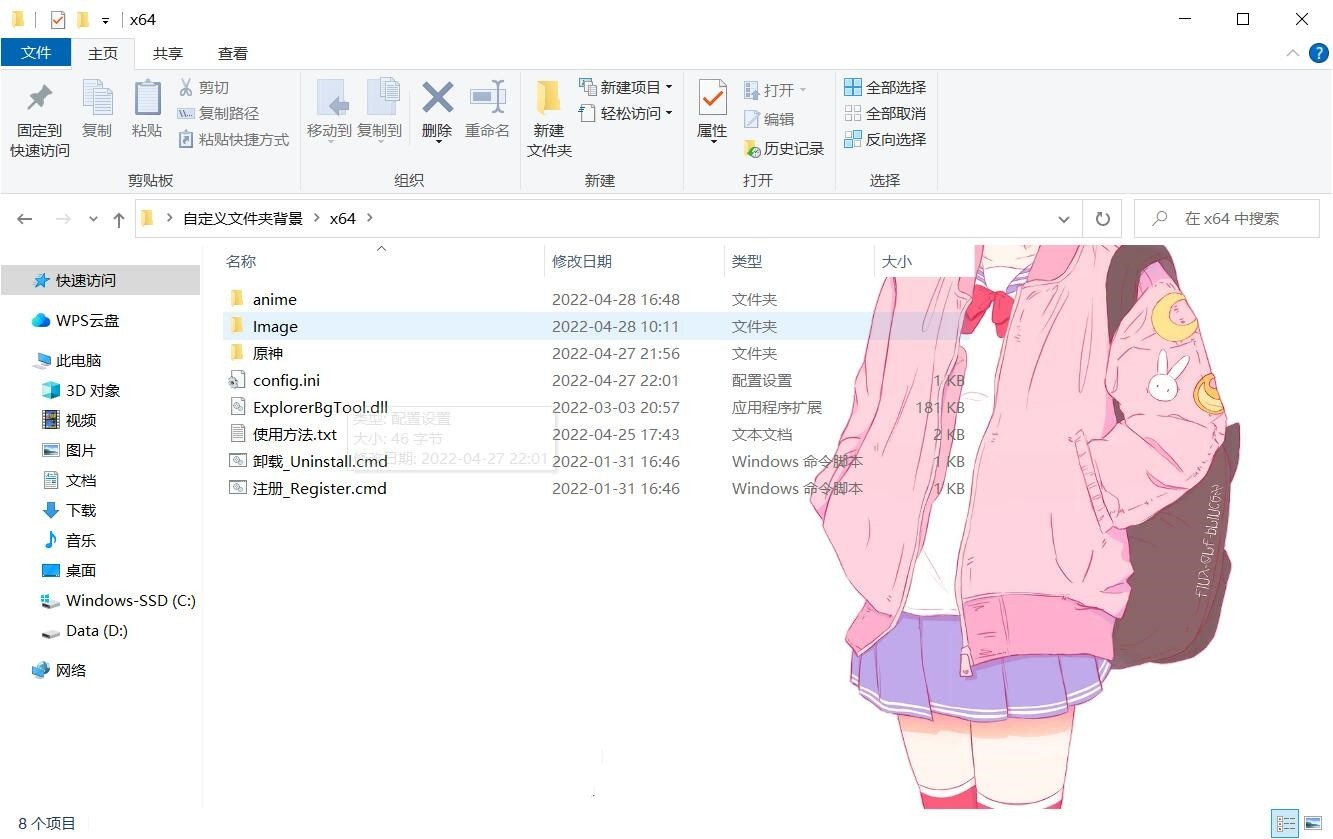The width and height of the screenshot is (1333, 839).
Task: Invert selection using 反向选择
Action: pyautogui.click(x=885, y=140)
